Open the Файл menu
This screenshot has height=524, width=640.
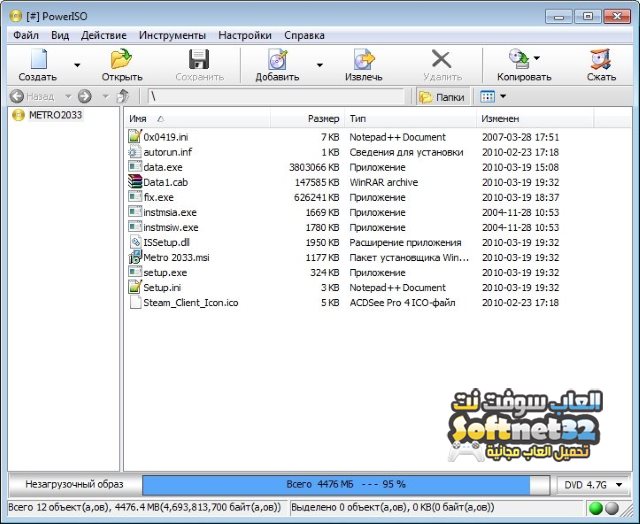pos(26,36)
